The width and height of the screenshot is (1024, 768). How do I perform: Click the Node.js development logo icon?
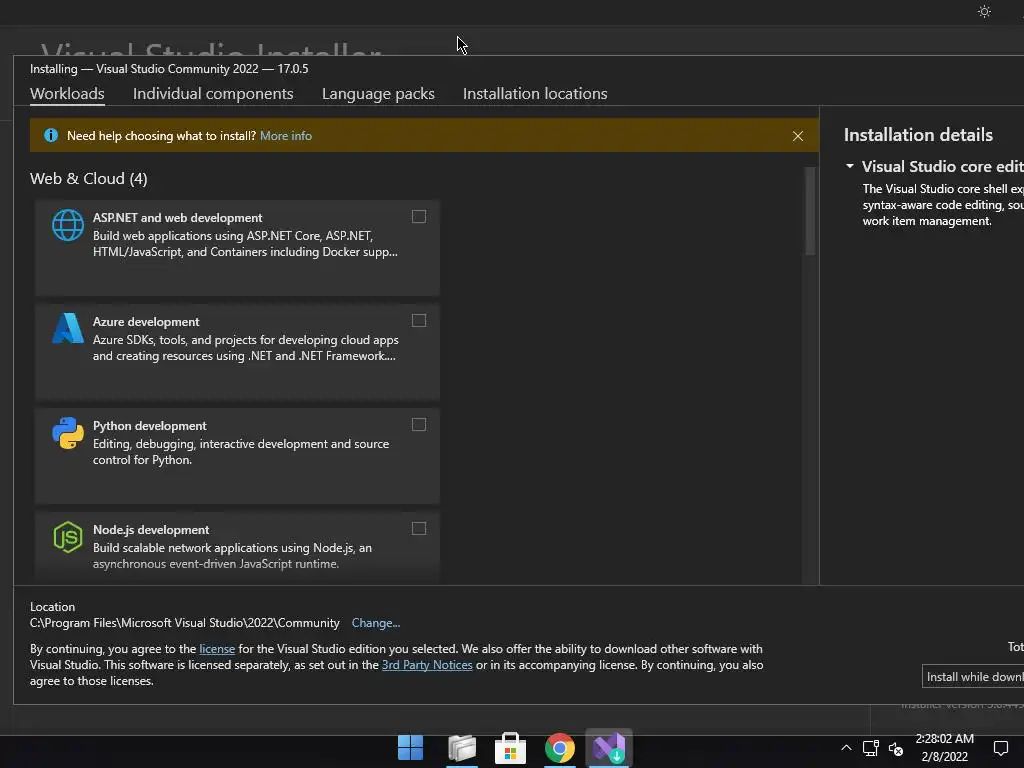[x=68, y=537]
